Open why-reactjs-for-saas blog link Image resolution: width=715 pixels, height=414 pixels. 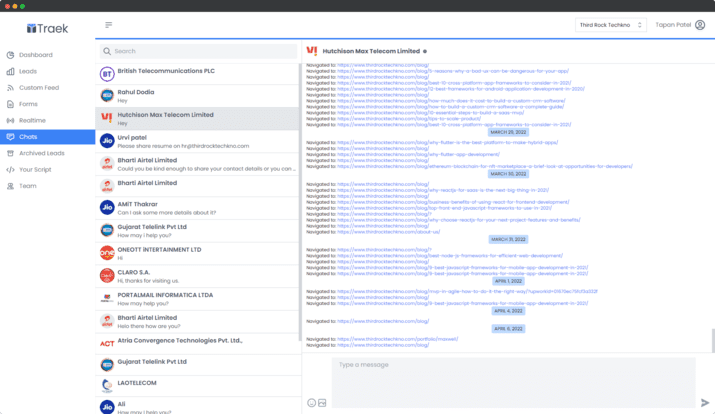pos(443,190)
